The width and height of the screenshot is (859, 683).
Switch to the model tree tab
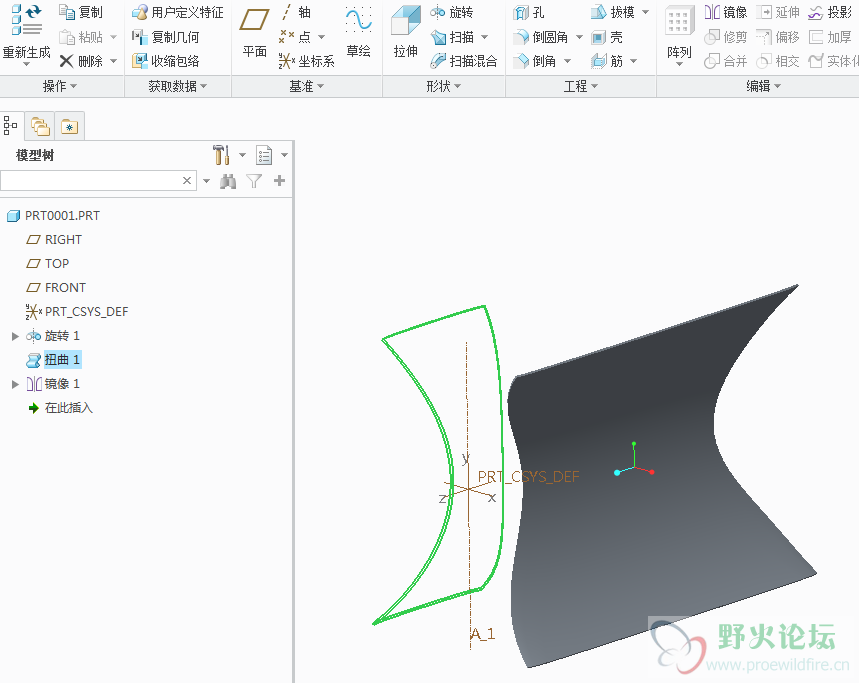(x=10, y=125)
